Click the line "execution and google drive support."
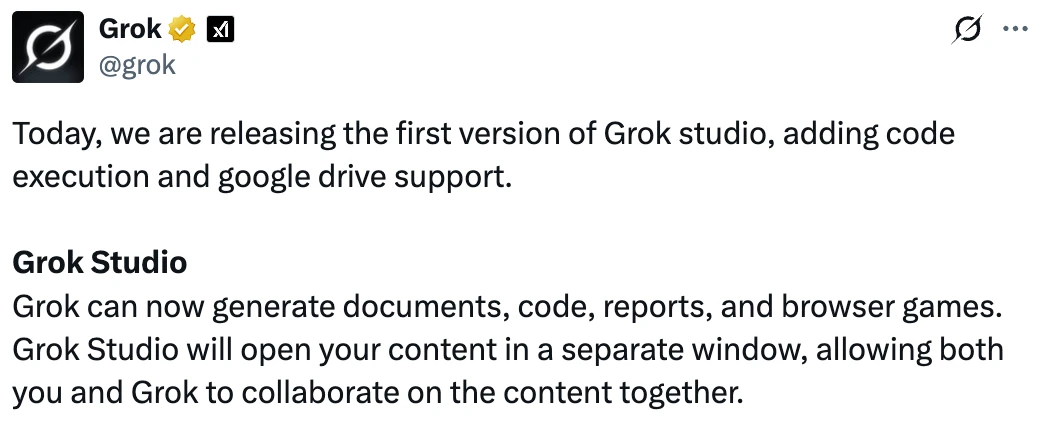The image size is (1044, 430). click(262, 178)
